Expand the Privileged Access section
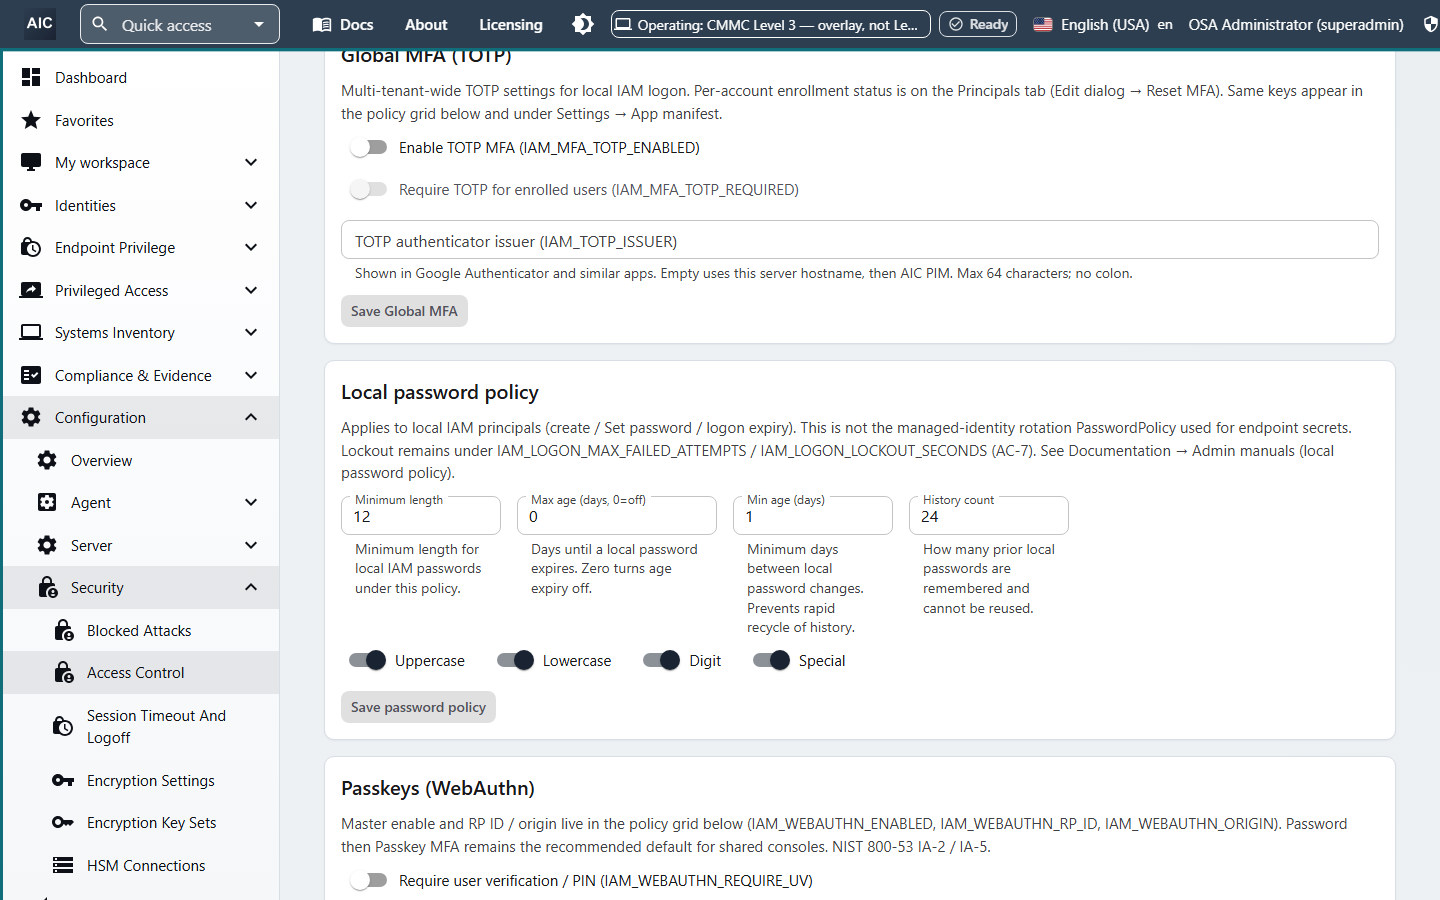This screenshot has width=1440, height=900. tap(251, 290)
